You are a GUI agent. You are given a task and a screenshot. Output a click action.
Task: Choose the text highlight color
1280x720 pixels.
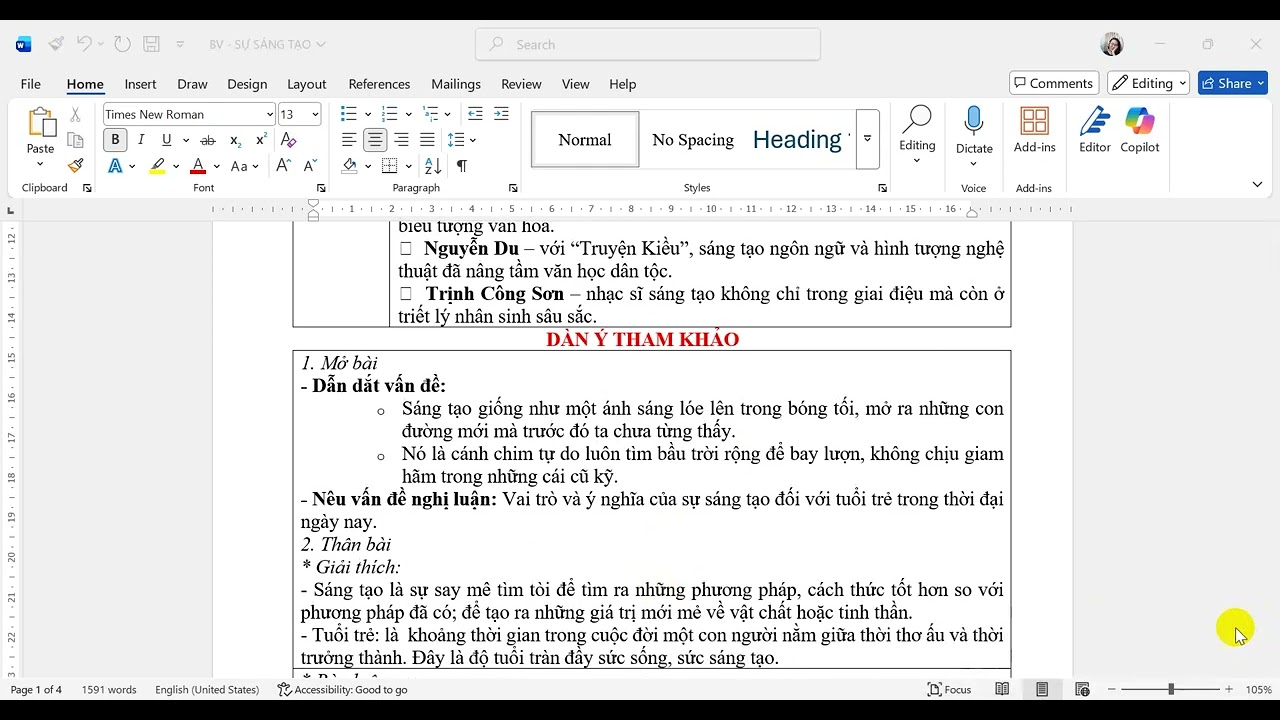pyautogui.click(x=158, y=166)
